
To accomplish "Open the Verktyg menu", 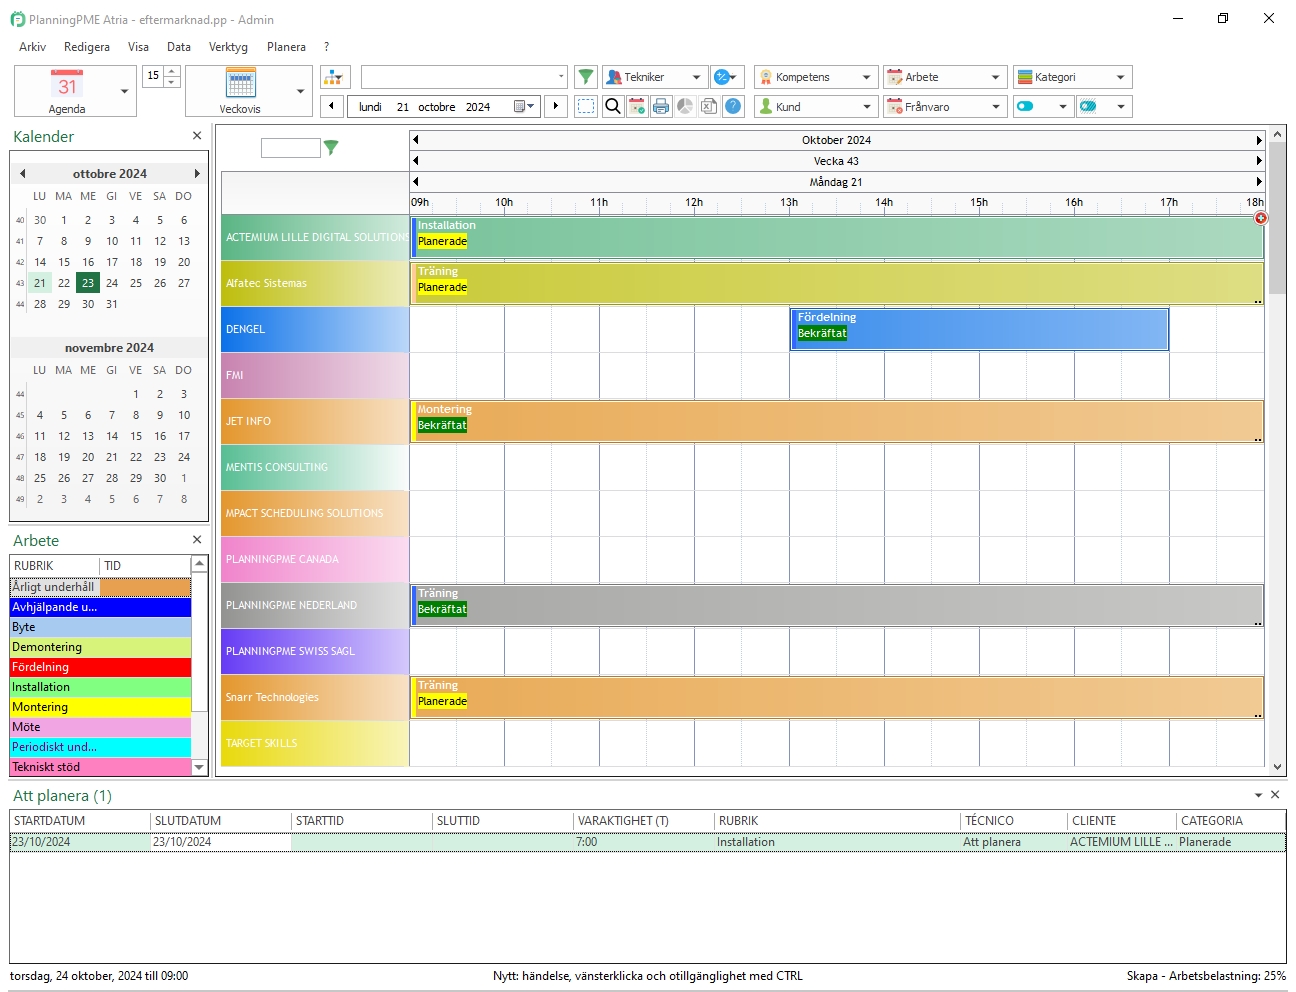I will click(x=228, y=47).
